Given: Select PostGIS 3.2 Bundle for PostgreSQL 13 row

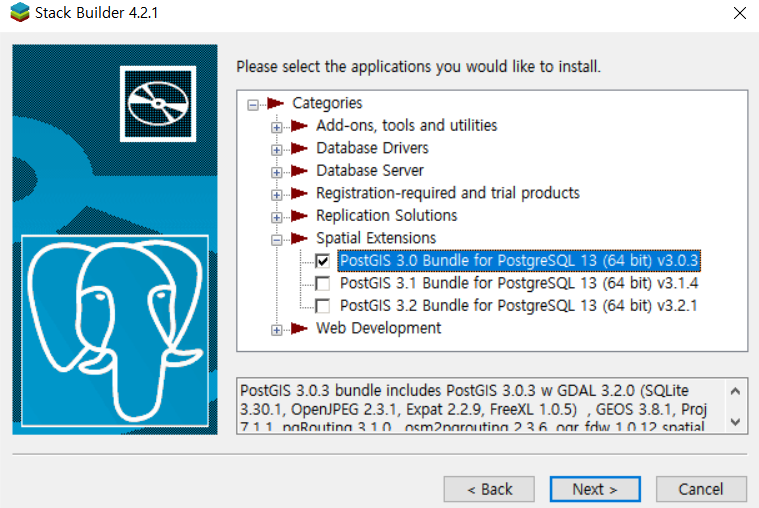Looking at the screenshot, I should point(518,306).
